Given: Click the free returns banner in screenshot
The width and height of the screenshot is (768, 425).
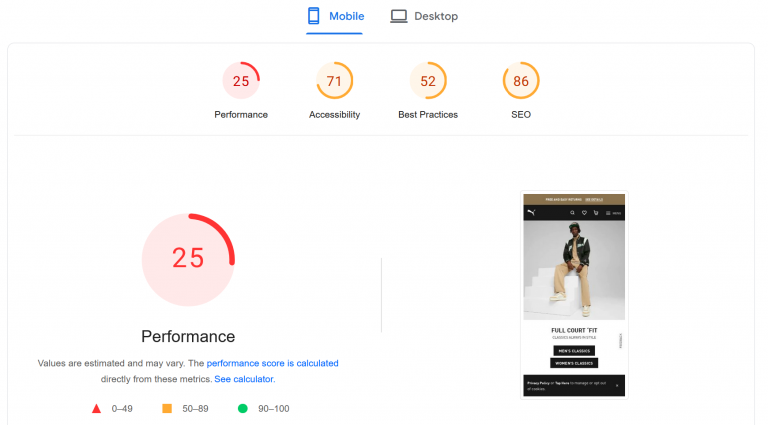Looking at the screenshot, I should click(574, 199).
